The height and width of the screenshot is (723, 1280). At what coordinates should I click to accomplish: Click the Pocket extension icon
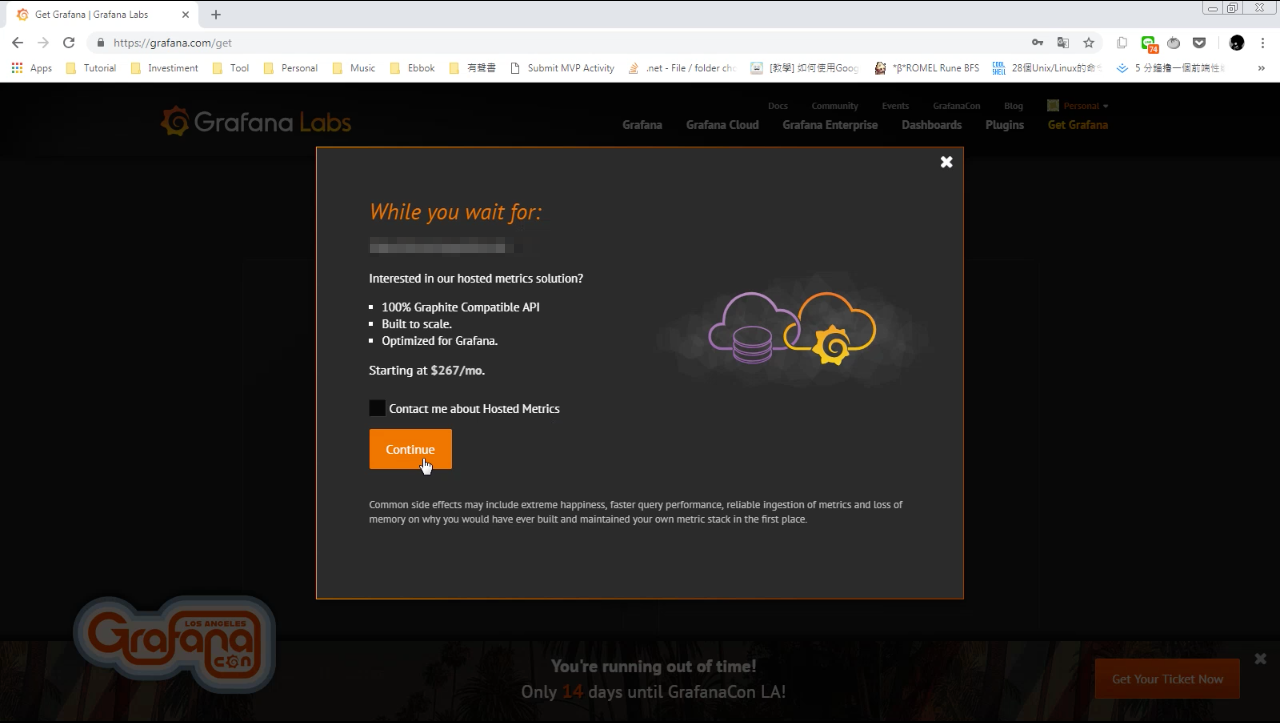point(1199,43)
